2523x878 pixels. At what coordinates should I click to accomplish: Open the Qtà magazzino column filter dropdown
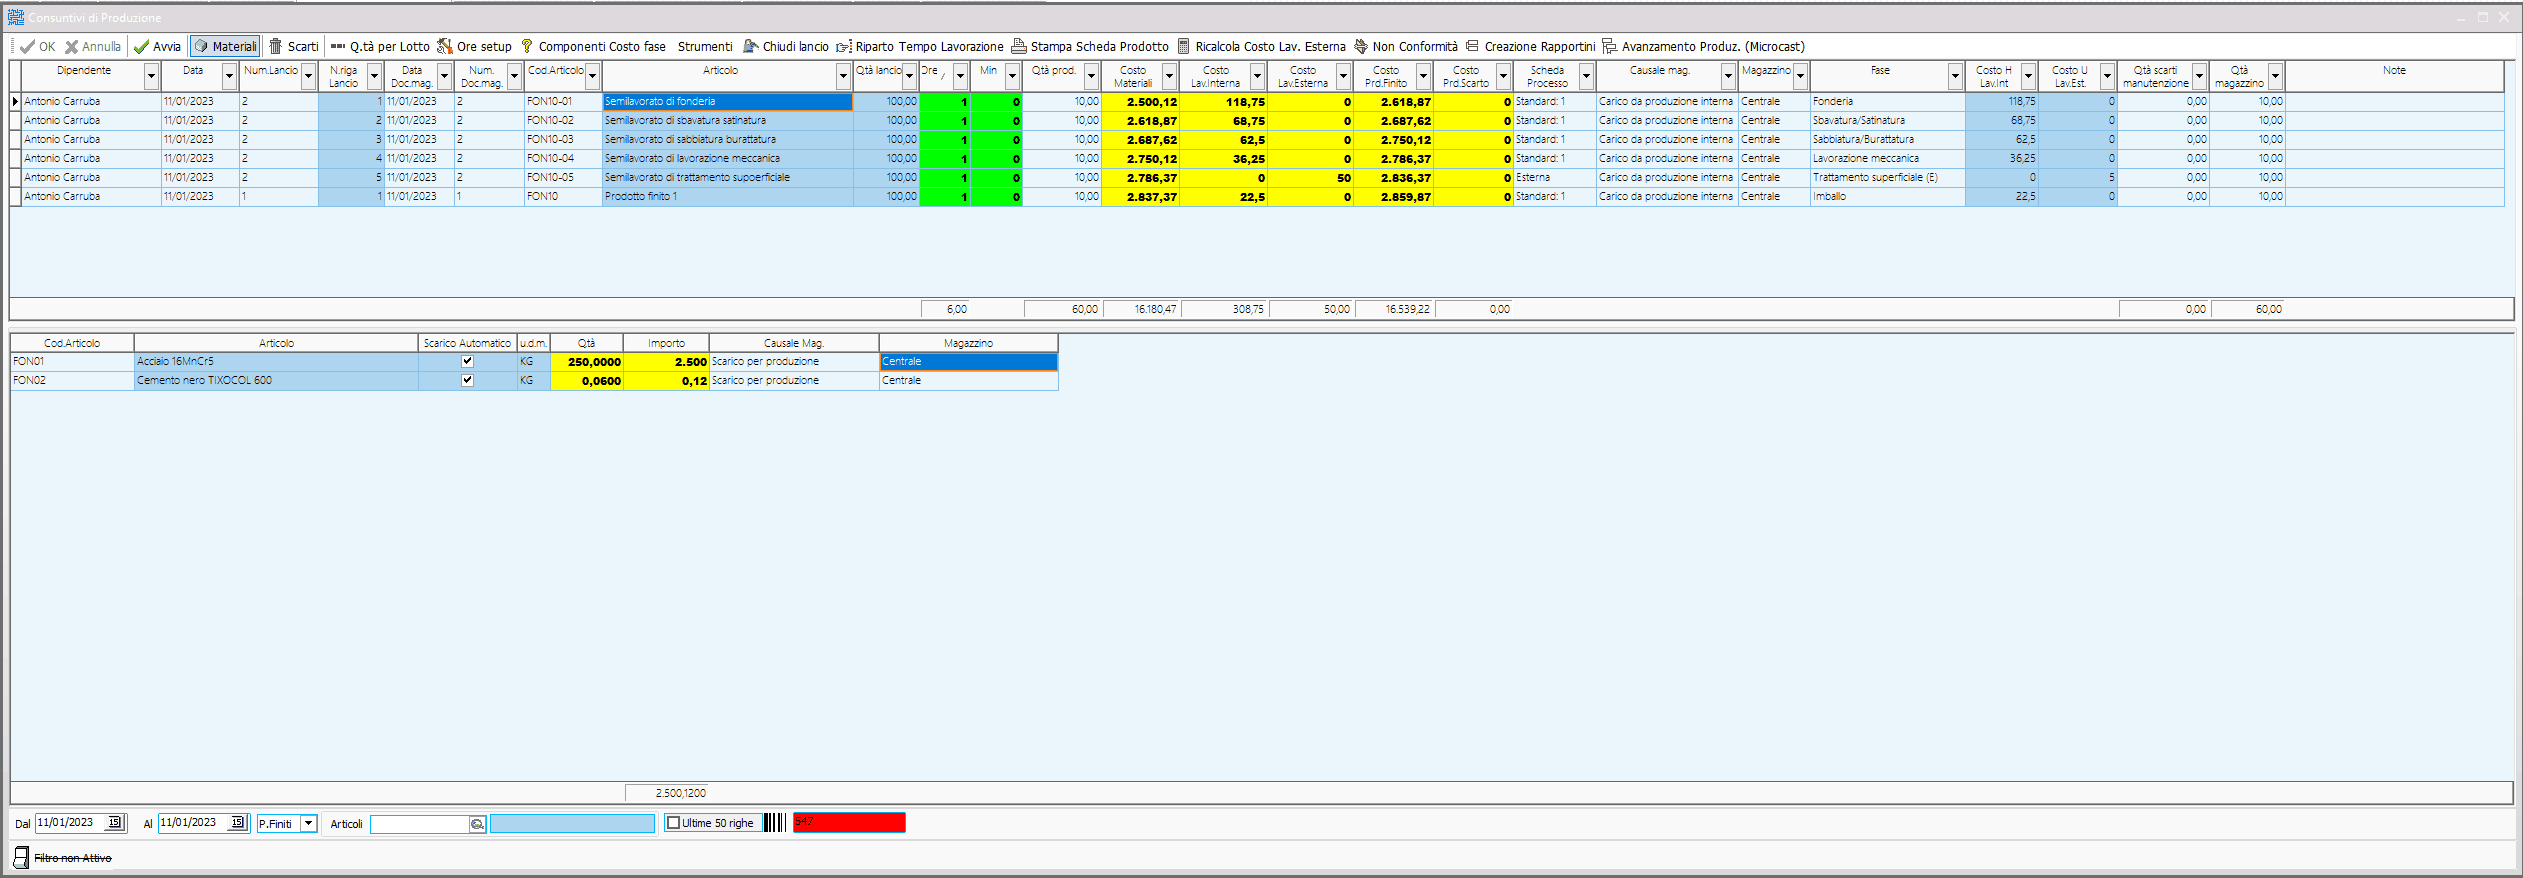click(2275, 76)
